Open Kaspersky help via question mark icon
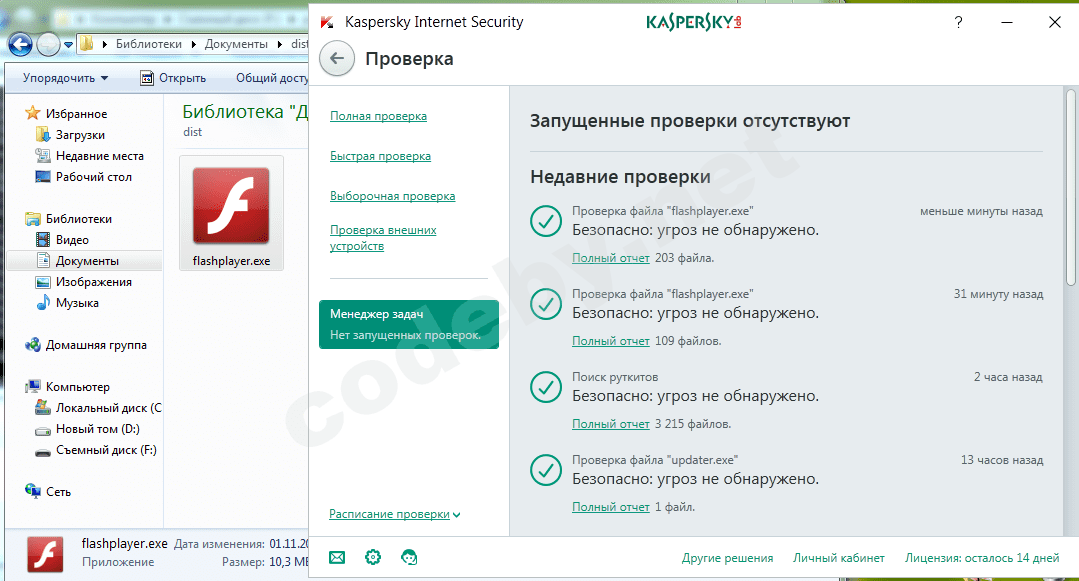The height and width of the screenshot is (581, 1079). pos(957,21)
